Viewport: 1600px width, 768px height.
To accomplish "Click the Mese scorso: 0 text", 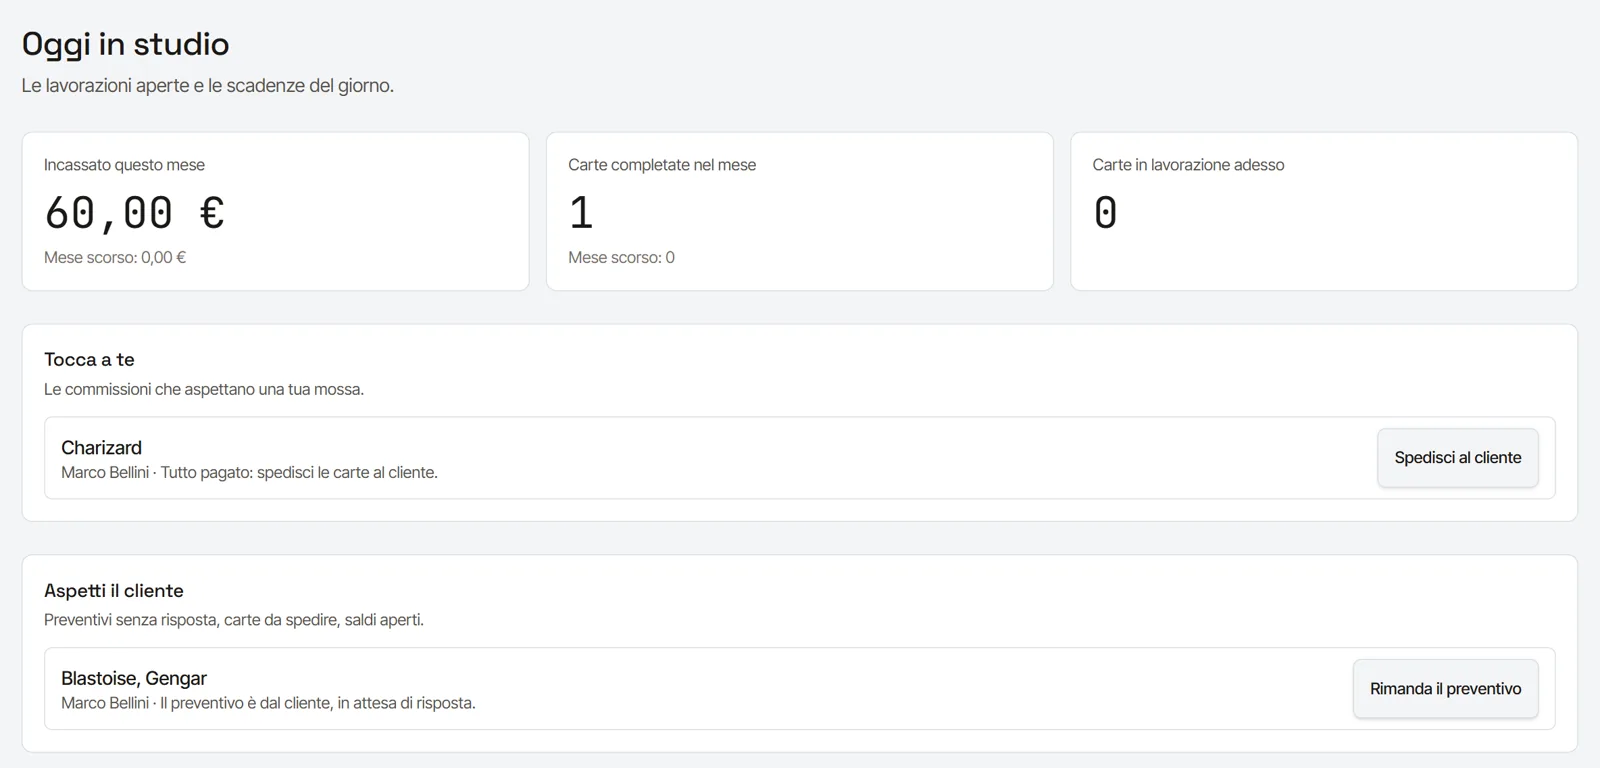I will pyautogui.click(x=621, y=257).
